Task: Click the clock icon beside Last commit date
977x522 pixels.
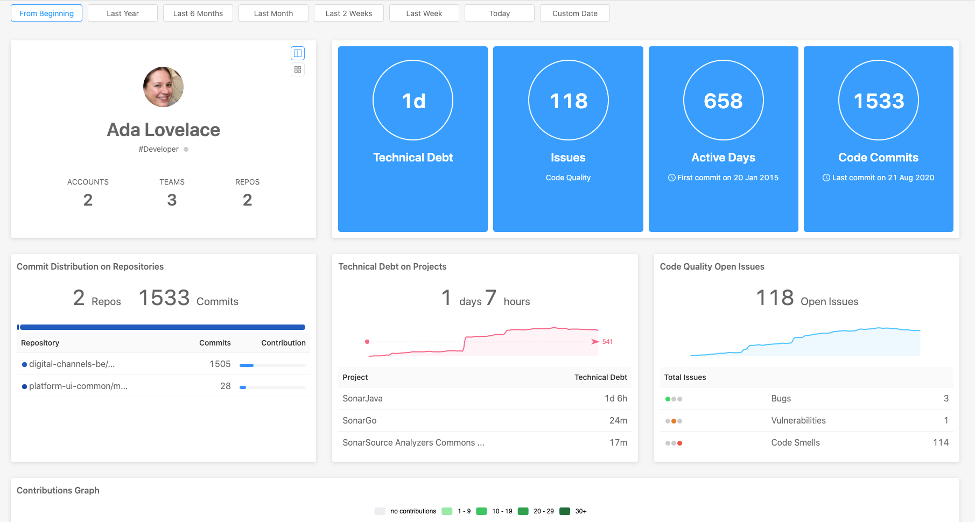Action: point(826,177)
